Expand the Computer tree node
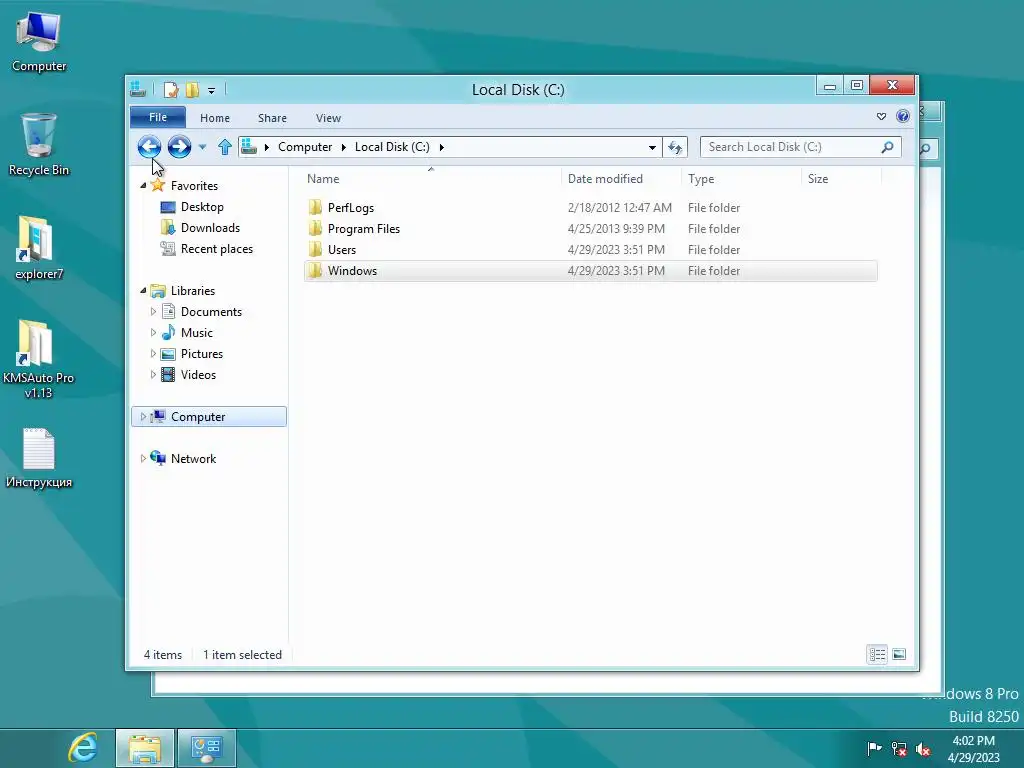 tap(143, 417)
